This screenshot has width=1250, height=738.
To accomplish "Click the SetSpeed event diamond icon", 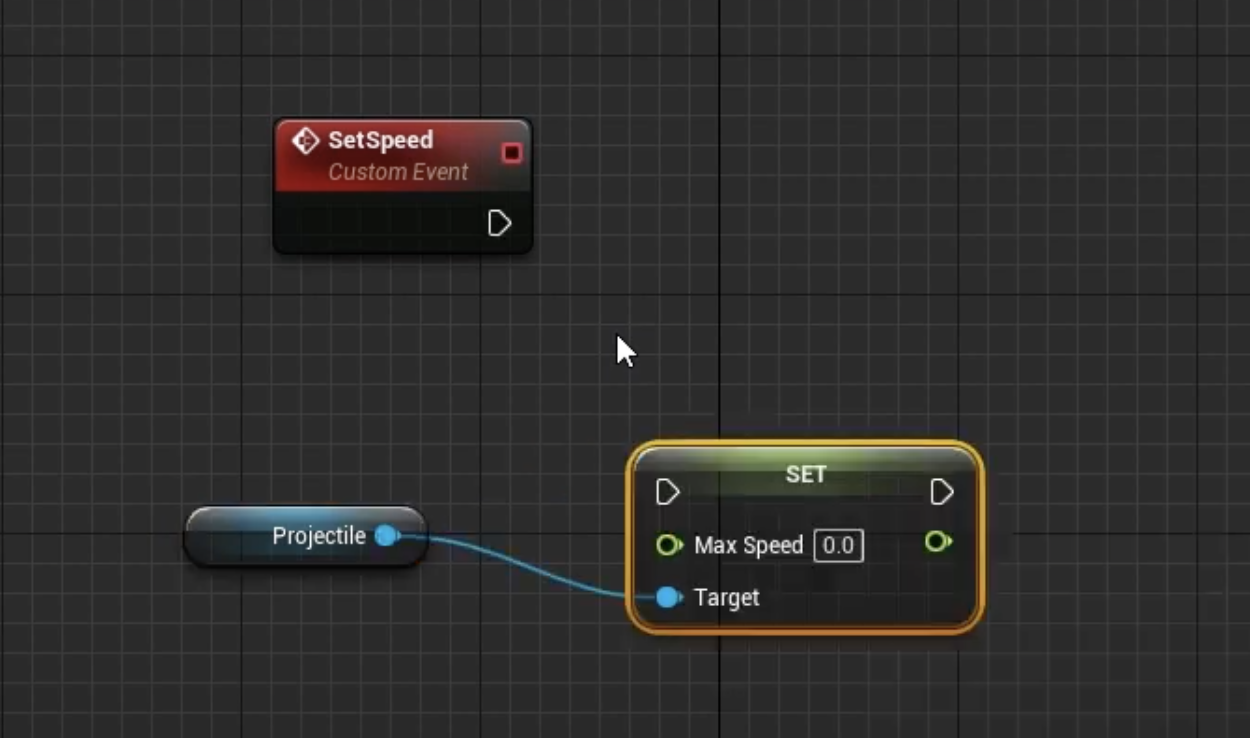I will pos(305,141).
